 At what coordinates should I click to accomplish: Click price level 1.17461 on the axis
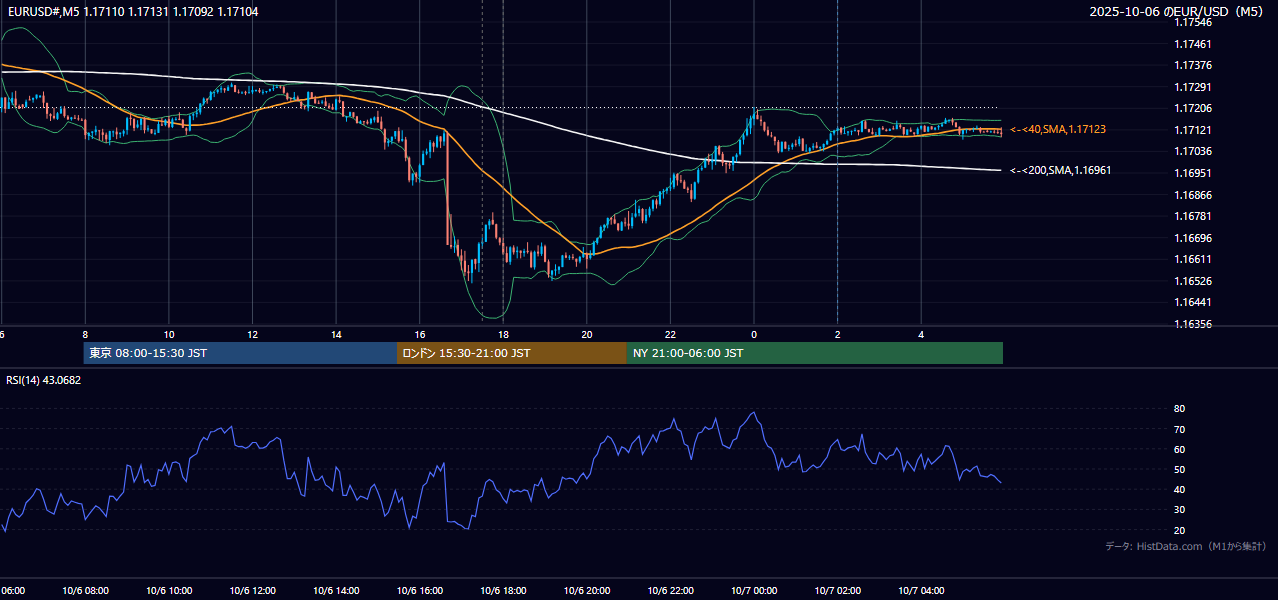point(1193,44)
